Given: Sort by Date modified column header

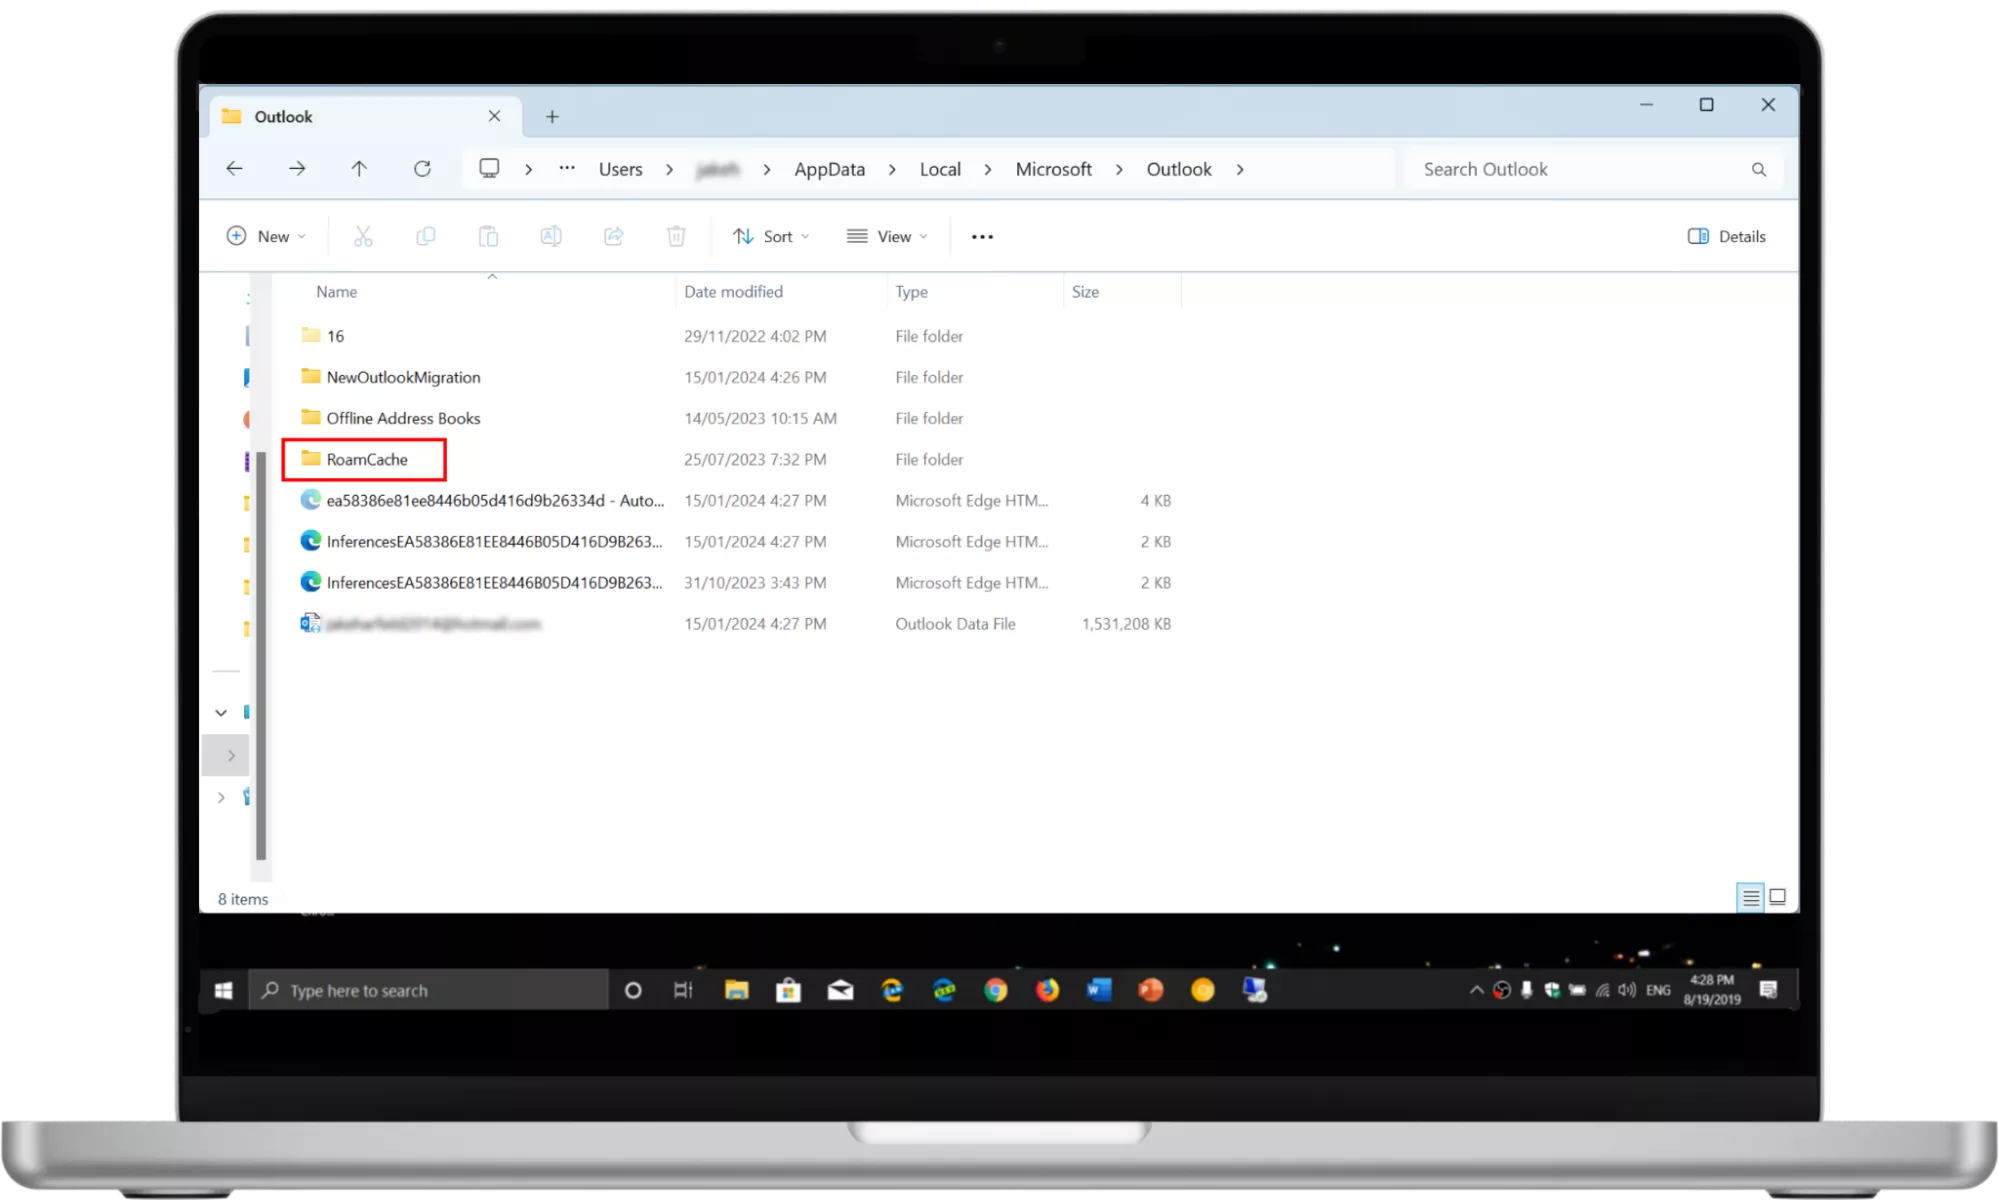Looking at the screenshot, I should pyautogui.click(x=733, y=292).
